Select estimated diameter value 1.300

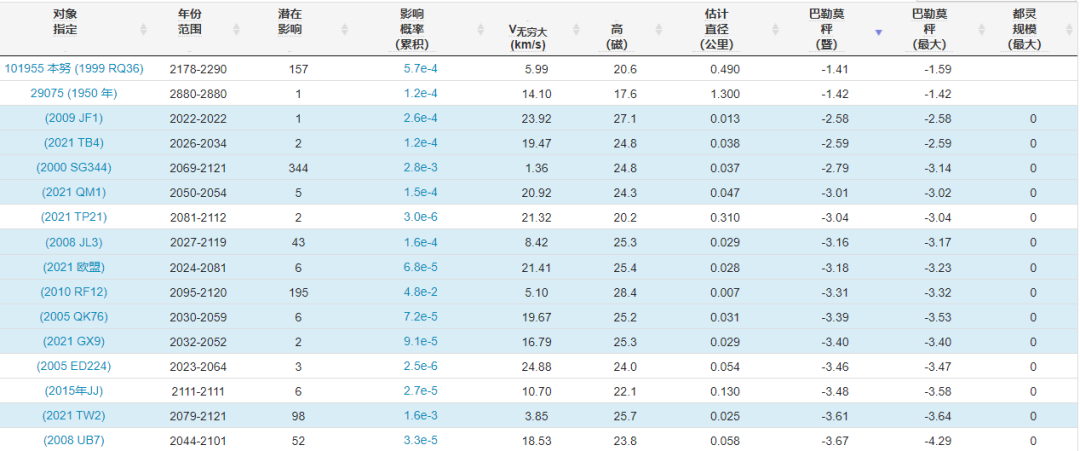(x=726, y=94)
